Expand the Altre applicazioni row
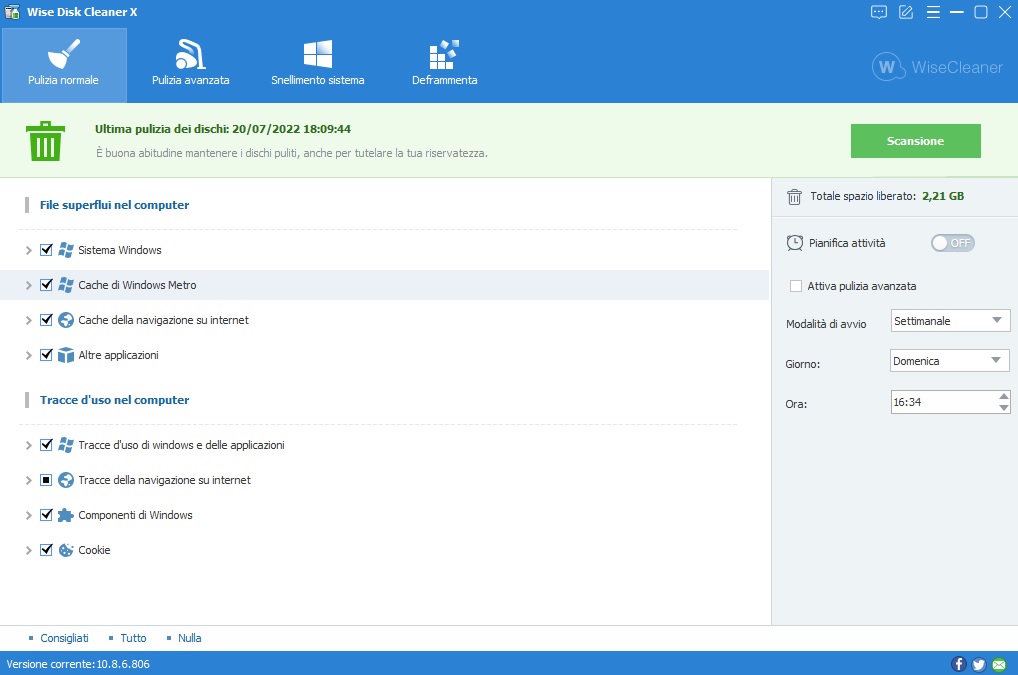The image size is (1018, 675). point(29,356)
